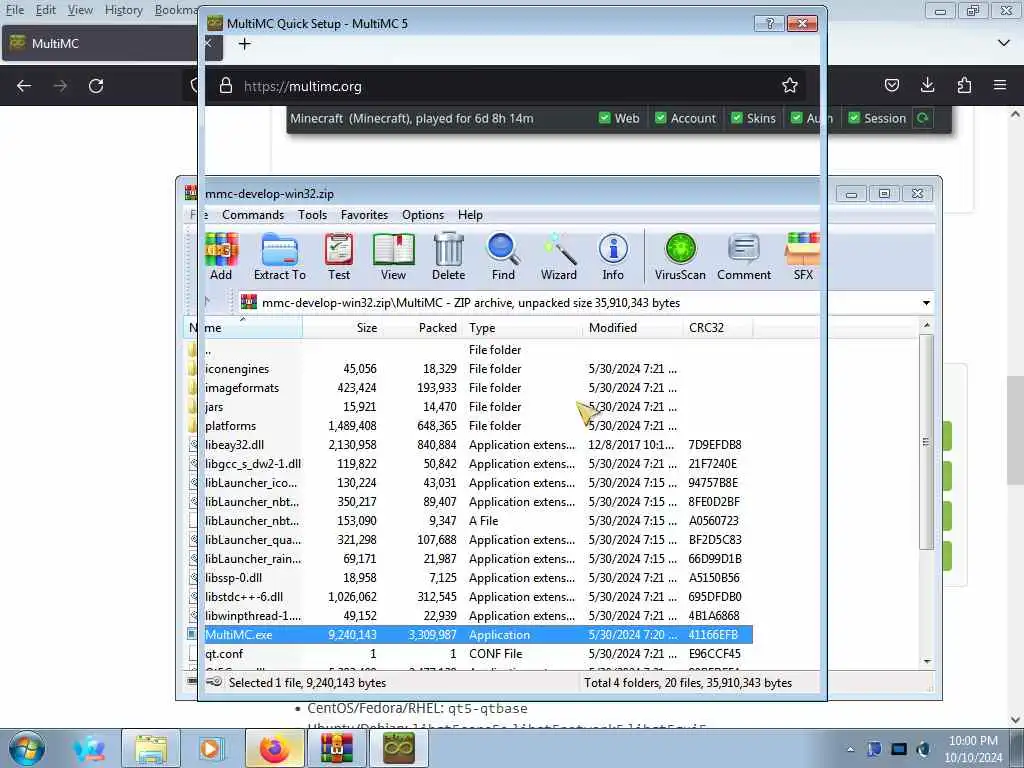
Task: Sort file list by Packed column
Action: coord(423,328)
